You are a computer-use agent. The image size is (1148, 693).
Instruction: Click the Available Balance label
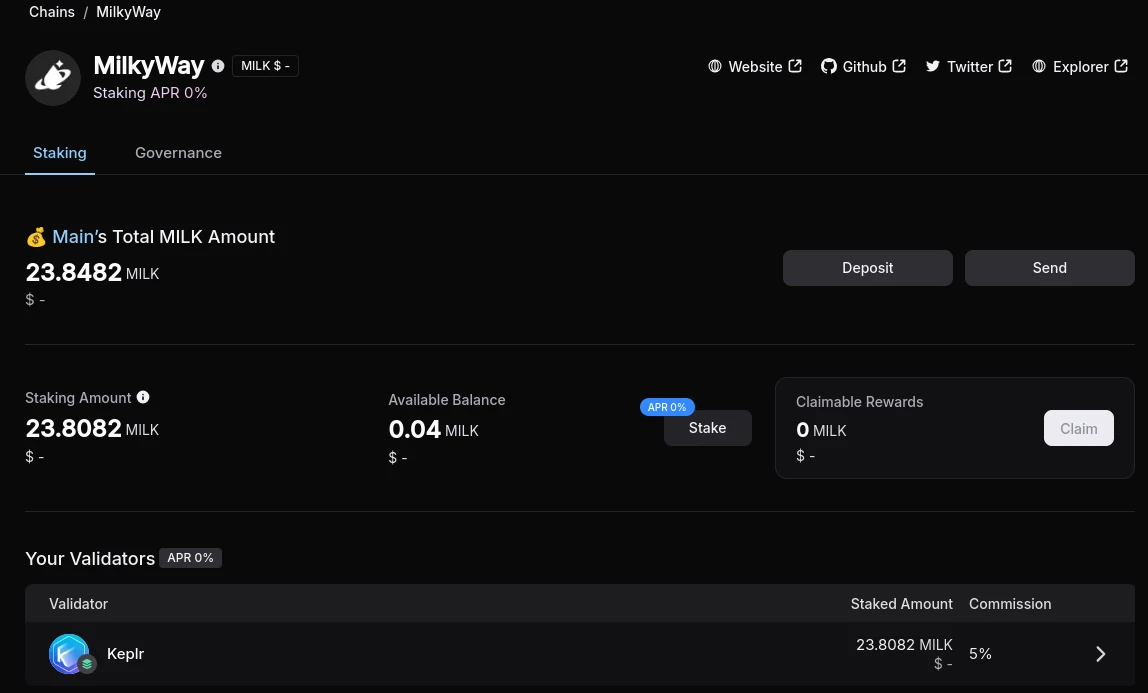coord(447,400)
